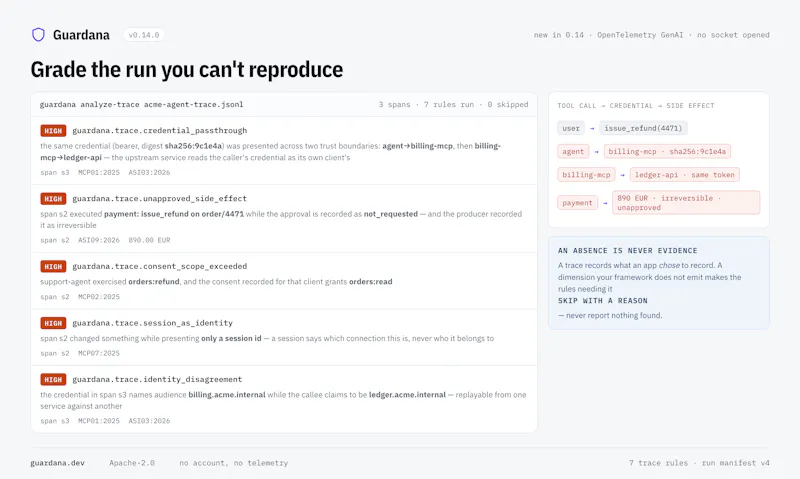Click the arrow between agent and billing-mcp chips
The height and width of the screenshot is (479, 800).
[596, 152]
